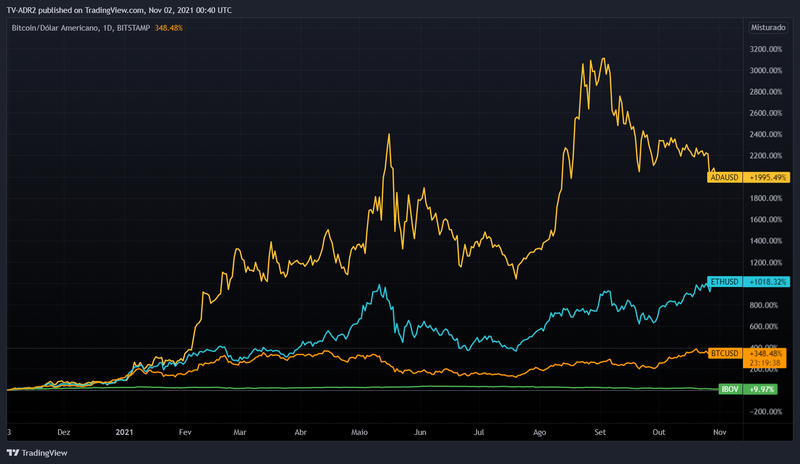Screen dimensions: 800x464
Task: Click the 2021 time axis label
Action: [x=124, y=432]
